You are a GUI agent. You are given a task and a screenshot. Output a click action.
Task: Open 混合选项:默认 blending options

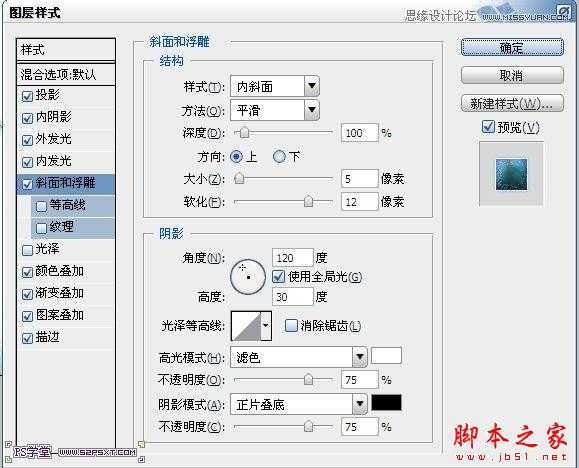point(66,74)
